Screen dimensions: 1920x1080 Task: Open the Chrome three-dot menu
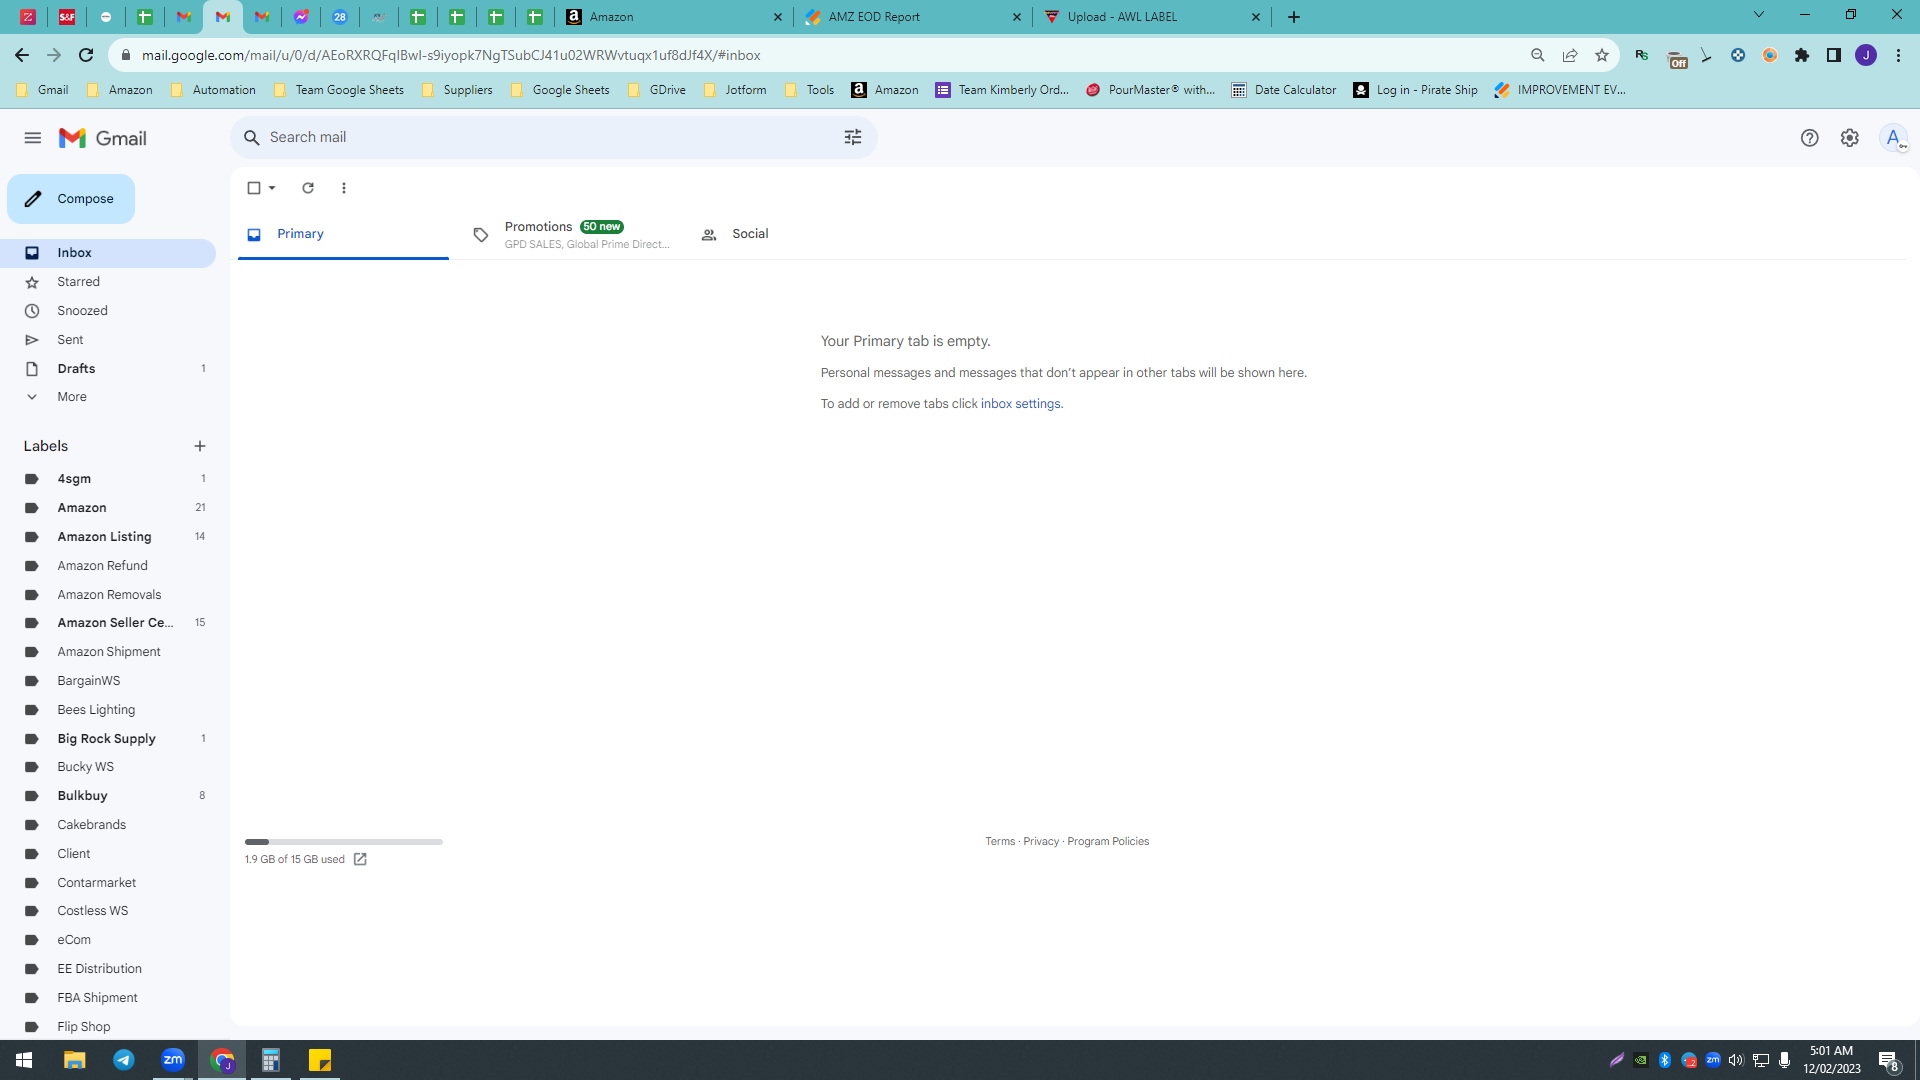tap(1898, 55)
